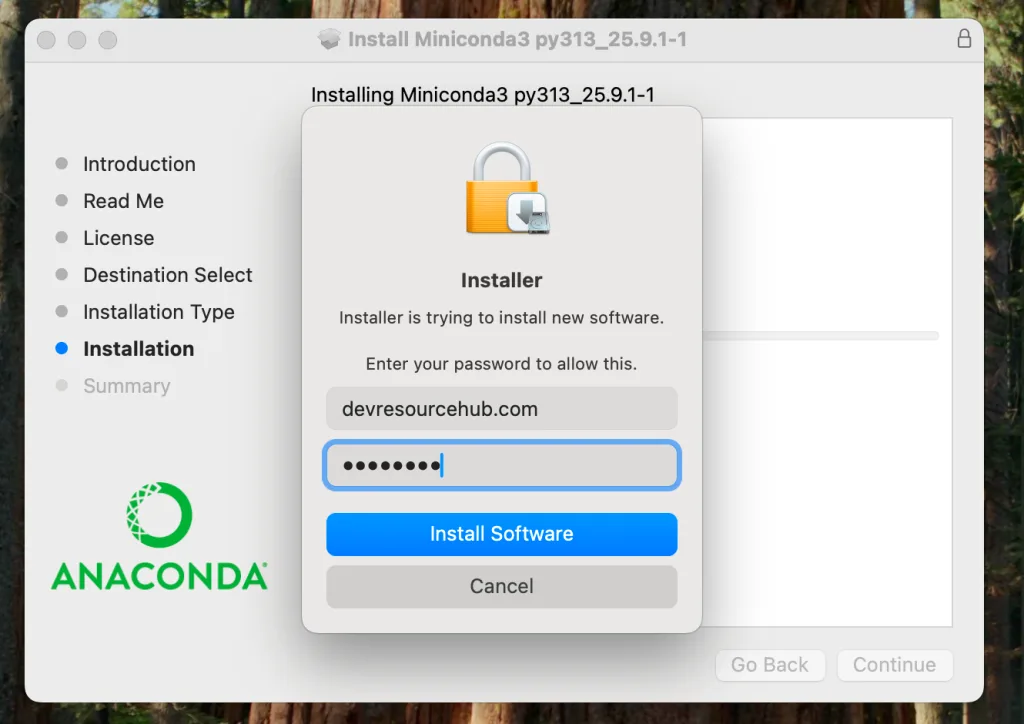This screenshot has height=724, width=1024.
Task: Click the Miniconda3 installer package icon in titlebar
Action: click(330, 39)
